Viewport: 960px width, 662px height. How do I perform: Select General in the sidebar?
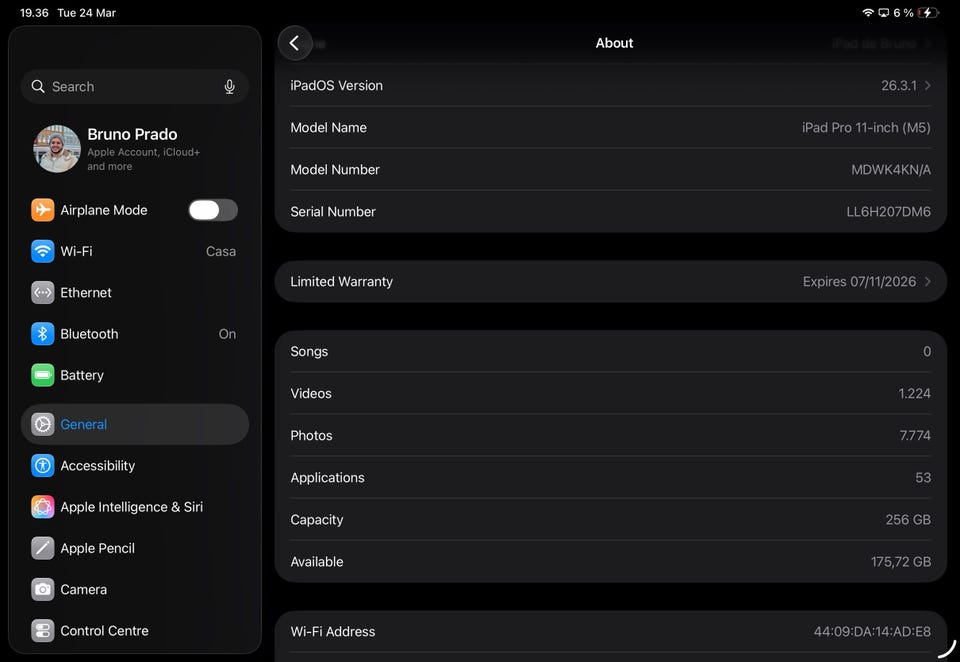(x=135, y=424)
